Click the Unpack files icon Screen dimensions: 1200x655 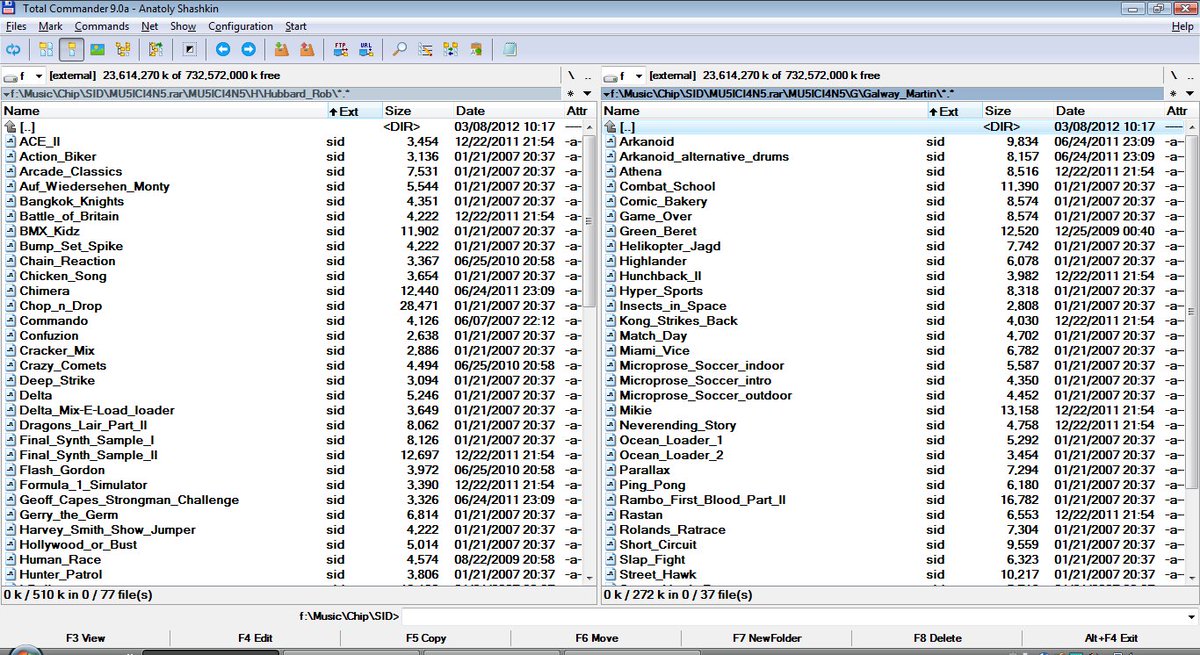click(307, 49)
